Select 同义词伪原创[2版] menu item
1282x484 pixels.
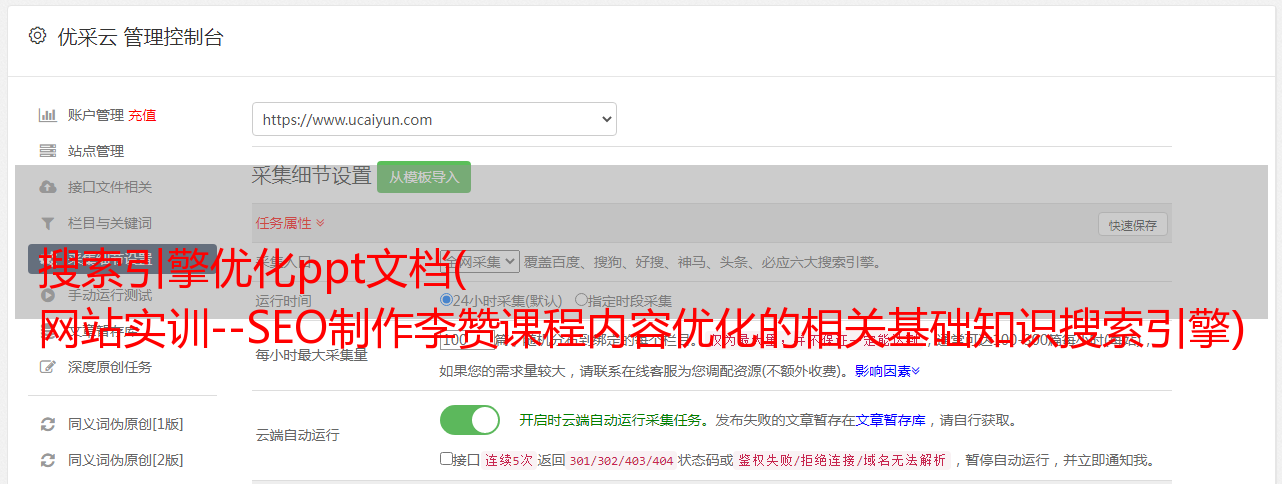point(126,460)
